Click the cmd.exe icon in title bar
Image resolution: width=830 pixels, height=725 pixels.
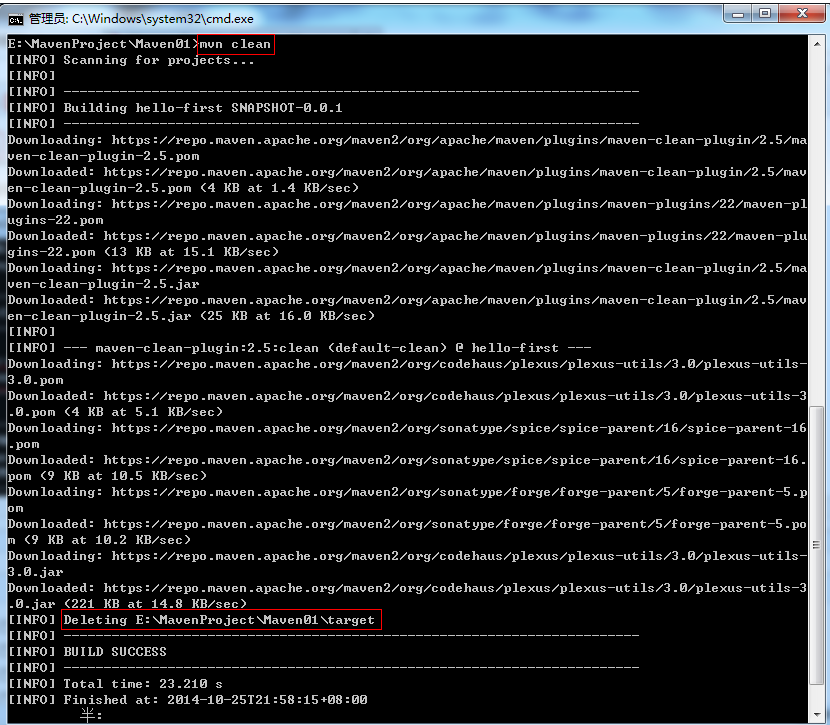pos(15,19)
